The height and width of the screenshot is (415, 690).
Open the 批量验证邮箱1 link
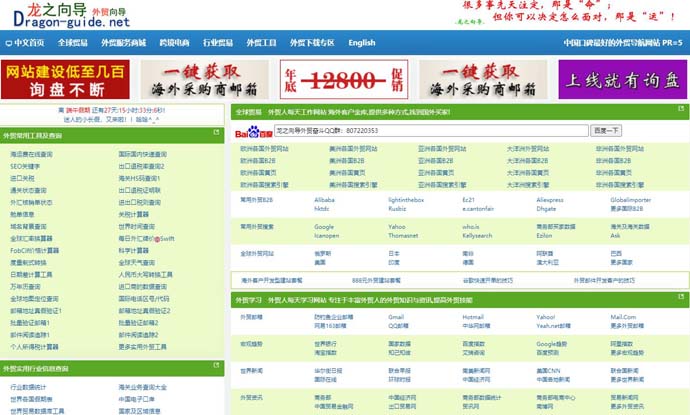point(30,323)
